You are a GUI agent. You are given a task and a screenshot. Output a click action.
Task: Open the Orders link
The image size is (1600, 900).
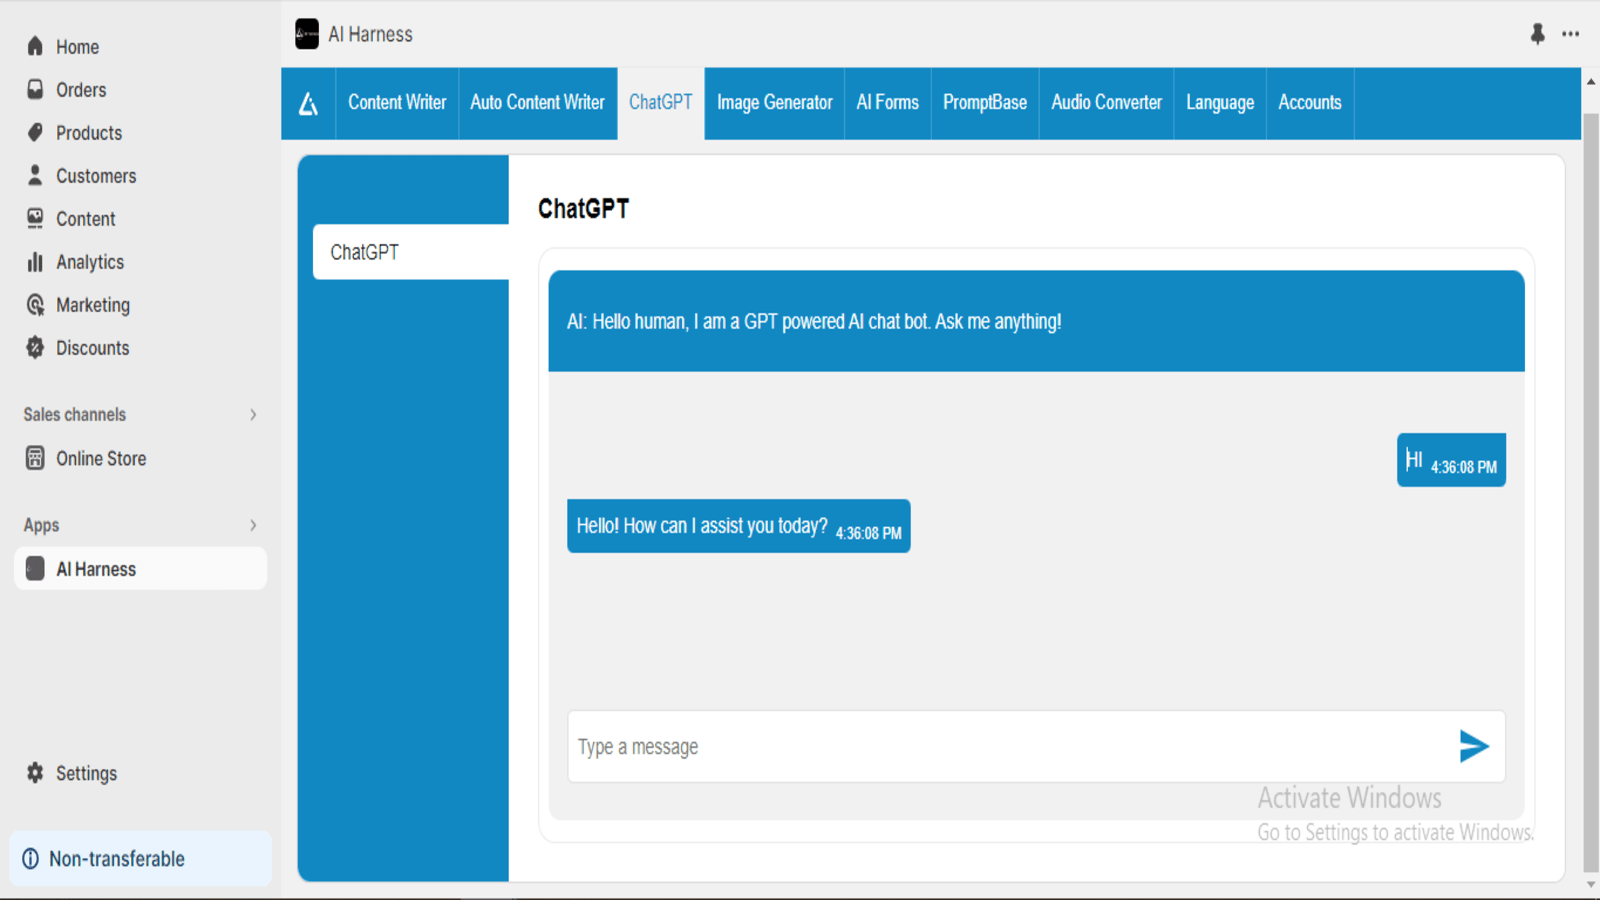81,90
